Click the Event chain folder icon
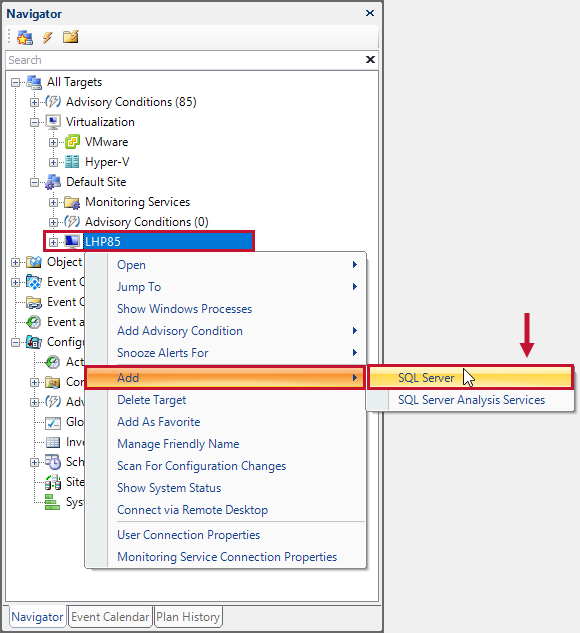Viewport: 580px width, 633px height. tap(34, 302)
